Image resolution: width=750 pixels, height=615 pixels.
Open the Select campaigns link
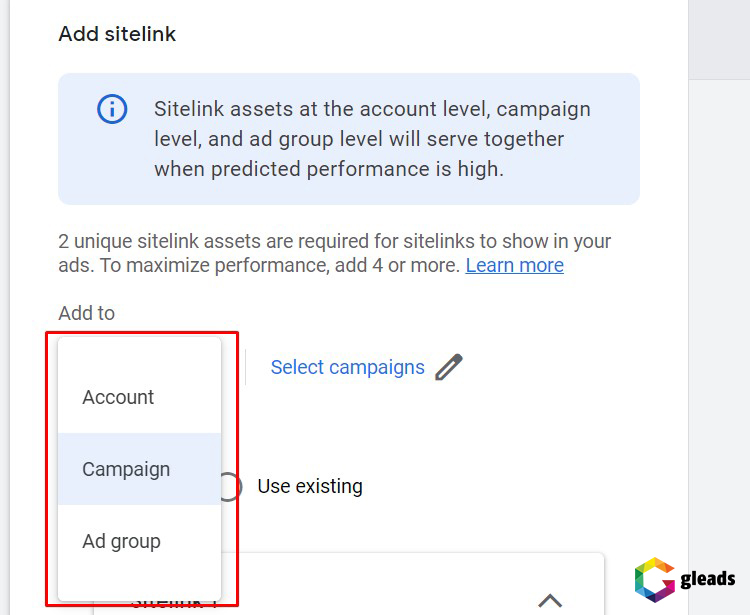[347, 367]
